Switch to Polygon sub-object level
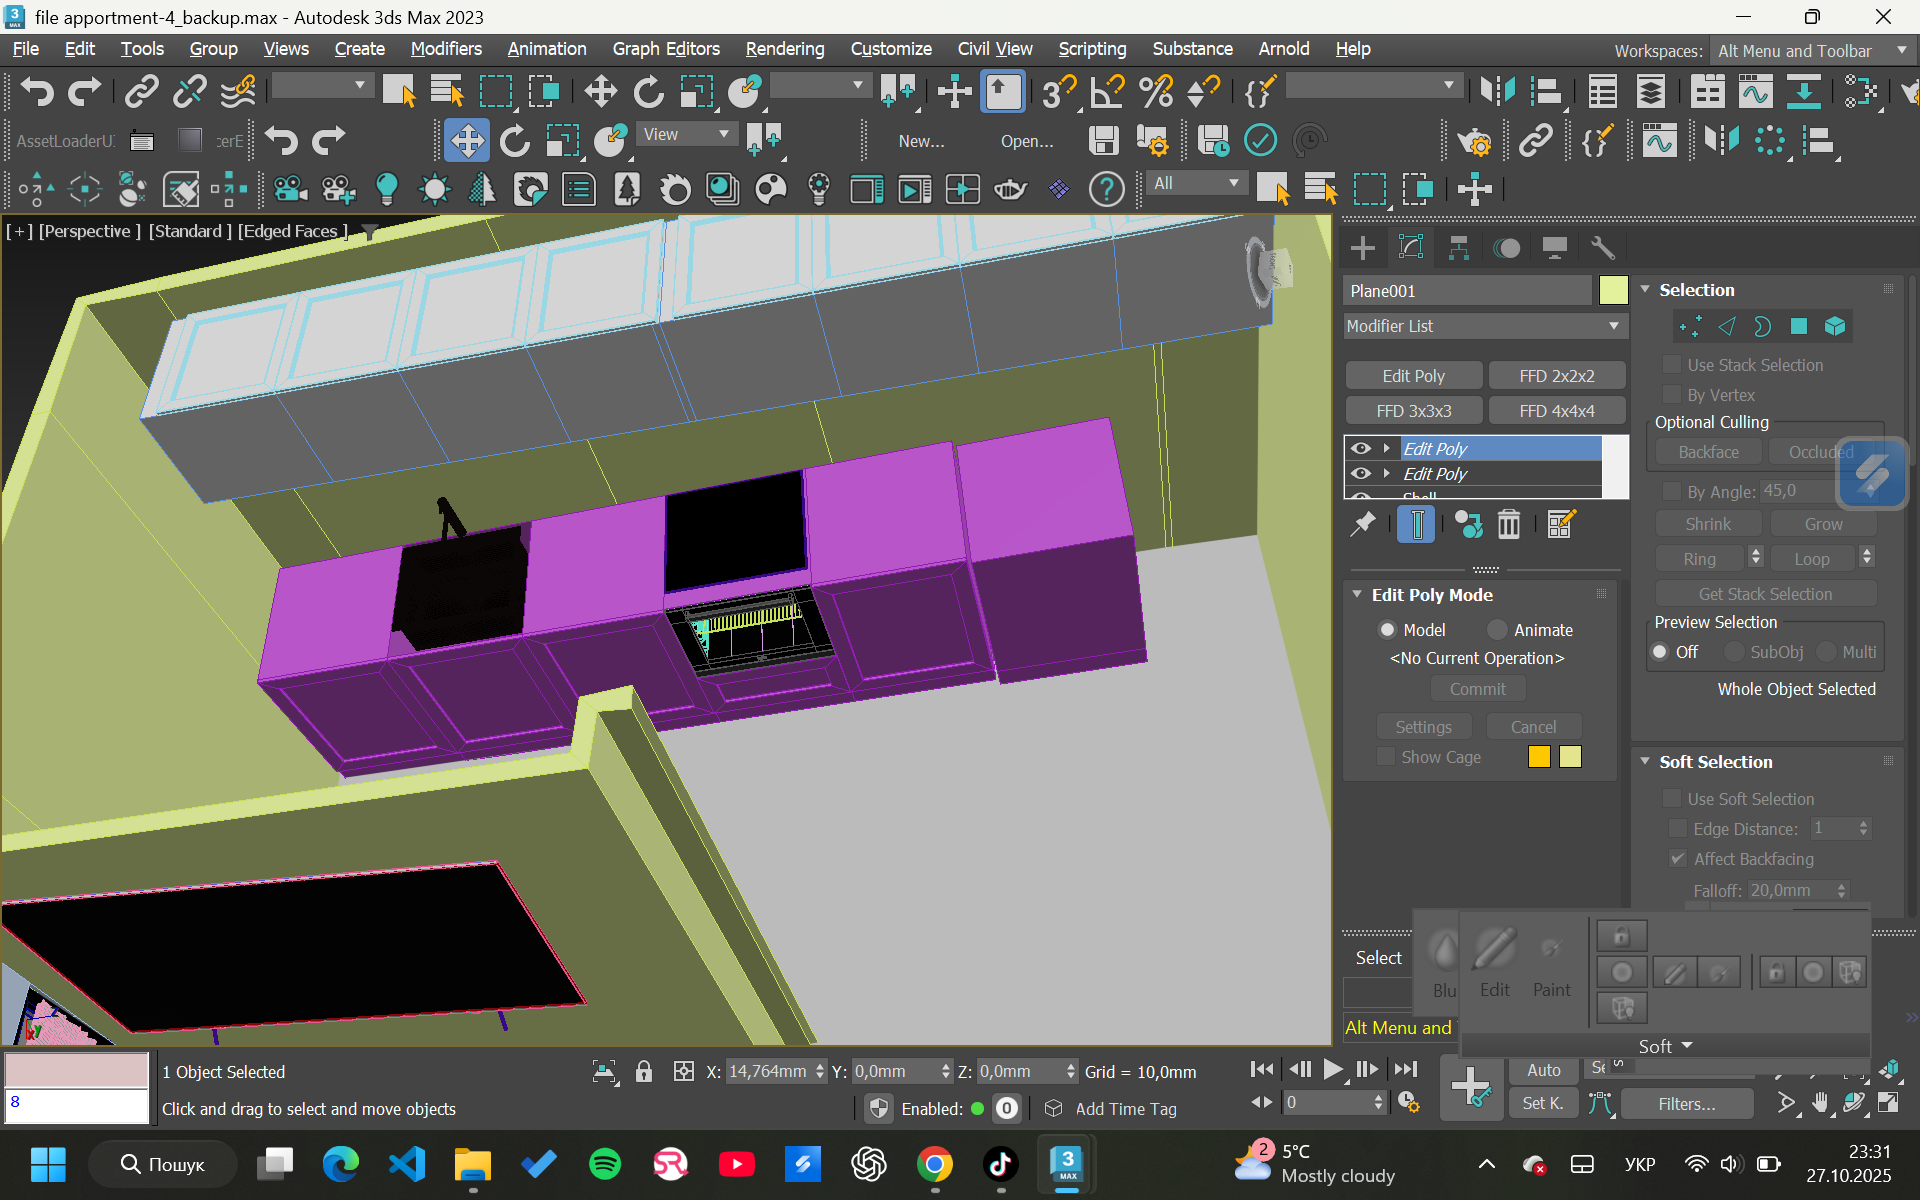 point(1799,327)
